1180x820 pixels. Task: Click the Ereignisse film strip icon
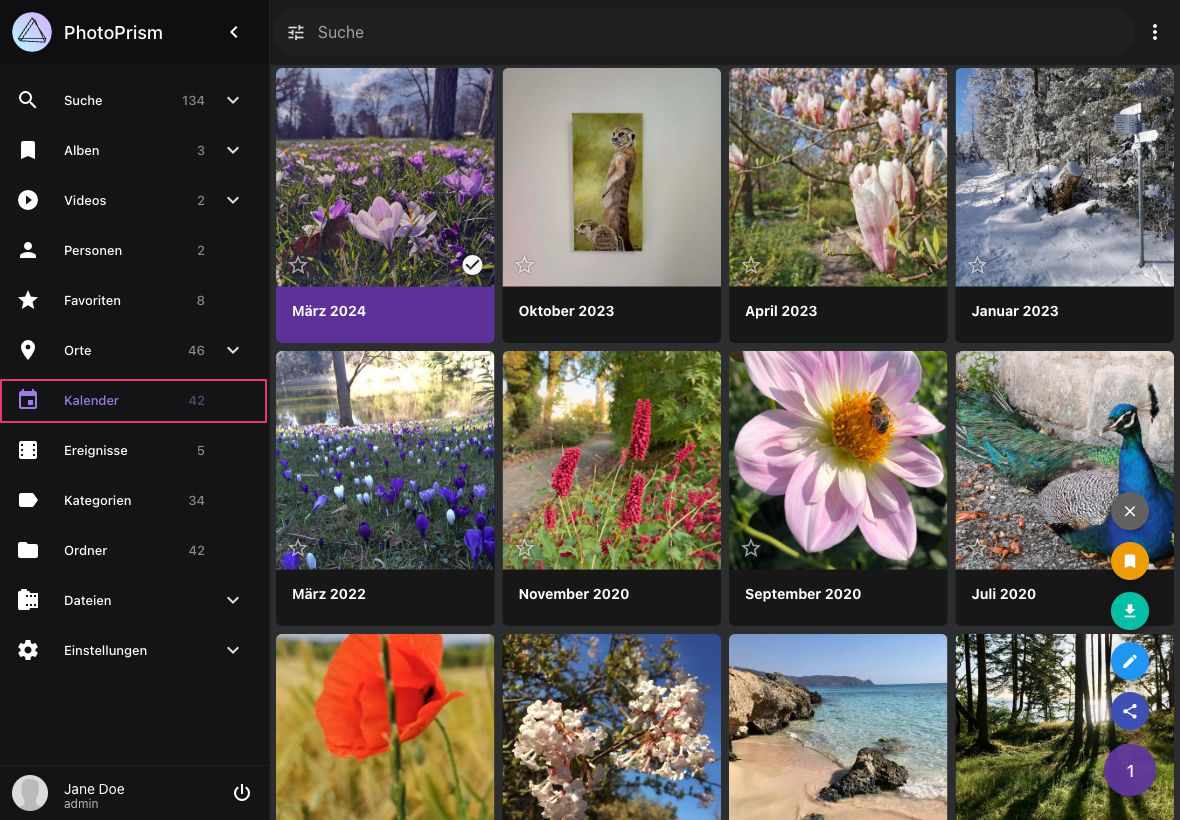[x=28, y=451]
